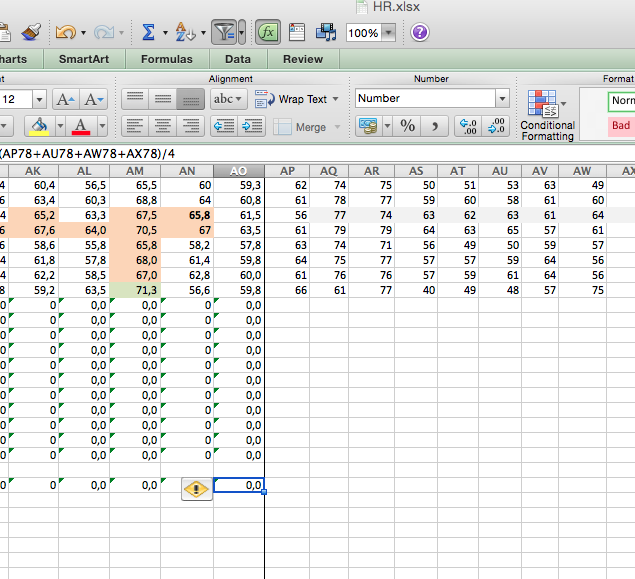Align text left in cell

pyautogui.click(x=135, y=126)
